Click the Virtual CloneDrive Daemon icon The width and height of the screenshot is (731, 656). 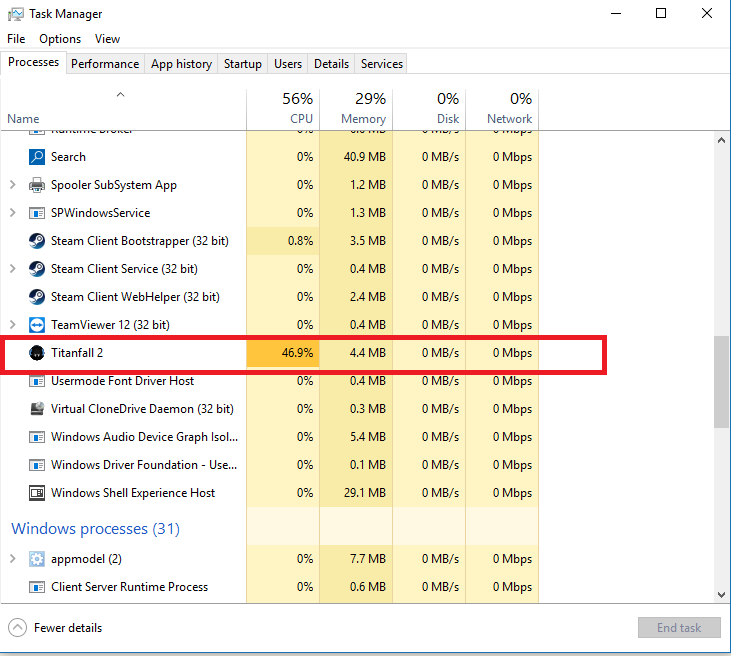37,409
